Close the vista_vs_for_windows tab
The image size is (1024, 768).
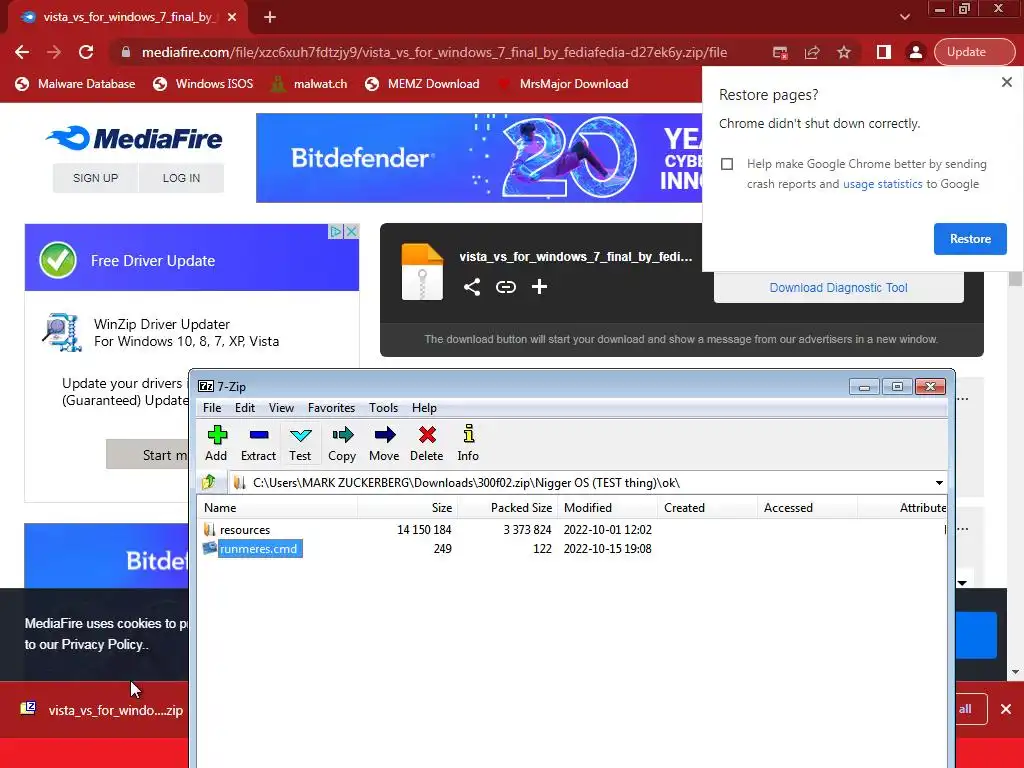pos(232,18)
